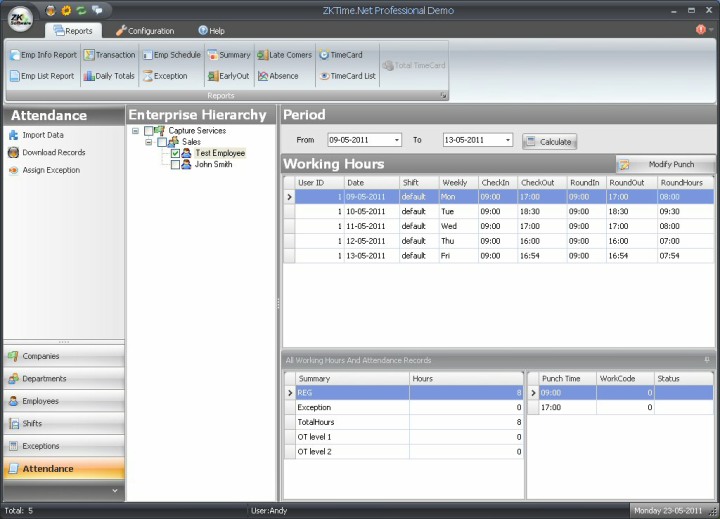Click the ZK Software application logo
Viewport: 720px width, 519px height.
pos(20,19)
